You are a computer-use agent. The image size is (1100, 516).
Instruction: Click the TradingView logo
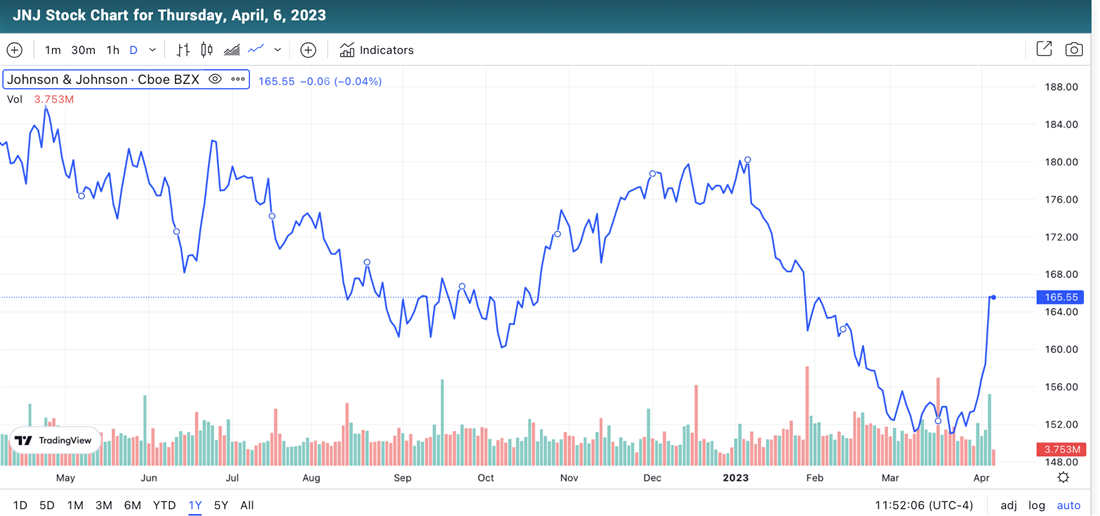55,440
